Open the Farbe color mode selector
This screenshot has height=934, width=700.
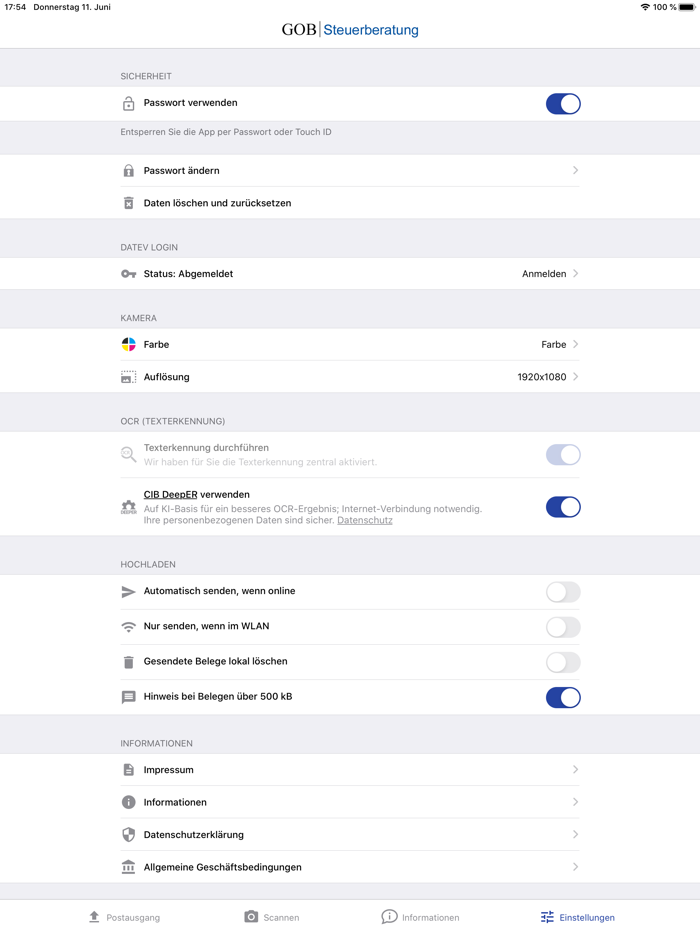click(x=559, y=344)
